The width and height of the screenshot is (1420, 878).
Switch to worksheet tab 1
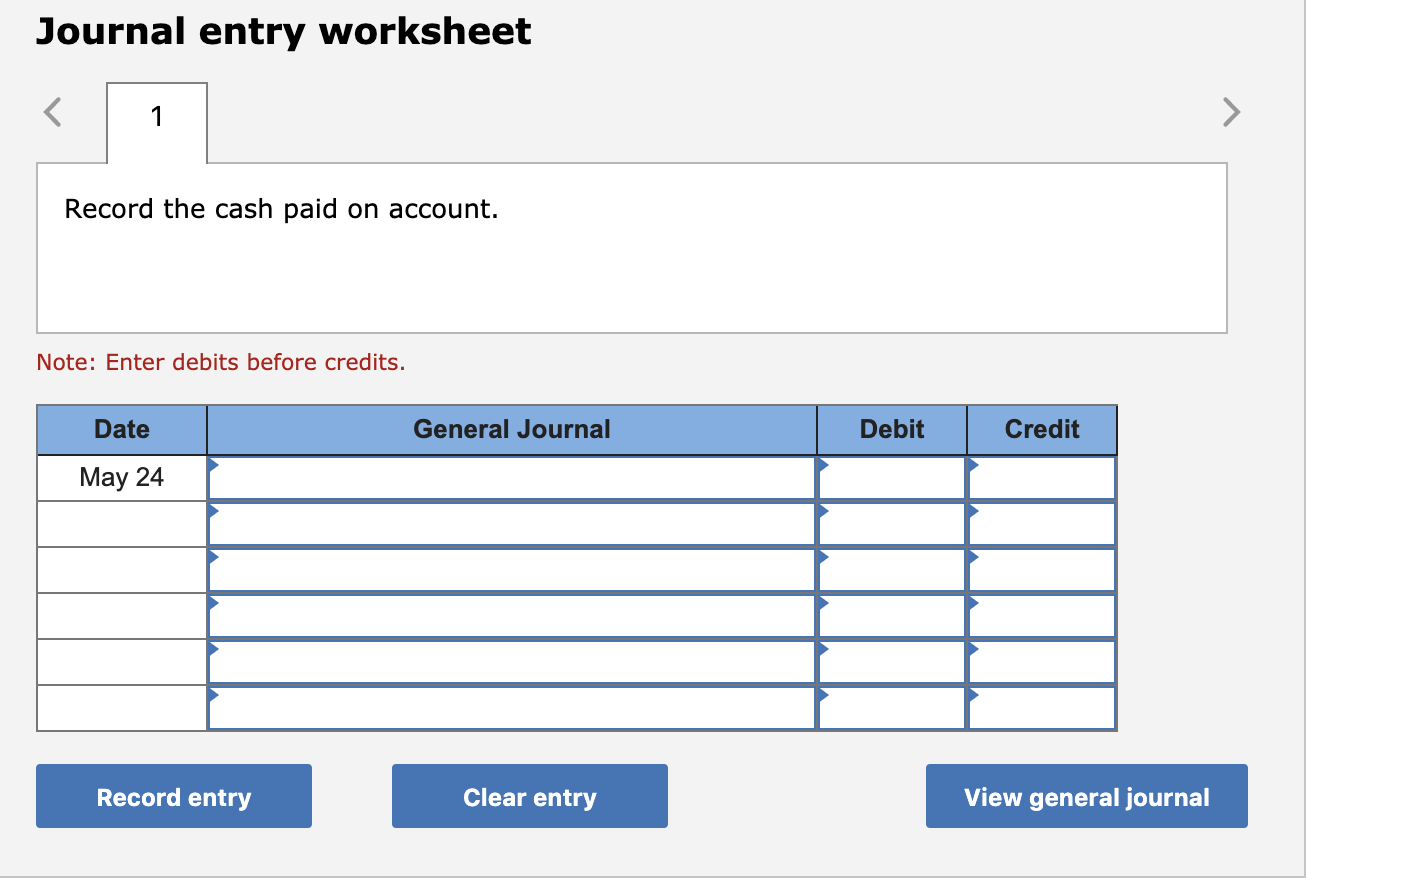pyautogui.click(x=156, y=117)
